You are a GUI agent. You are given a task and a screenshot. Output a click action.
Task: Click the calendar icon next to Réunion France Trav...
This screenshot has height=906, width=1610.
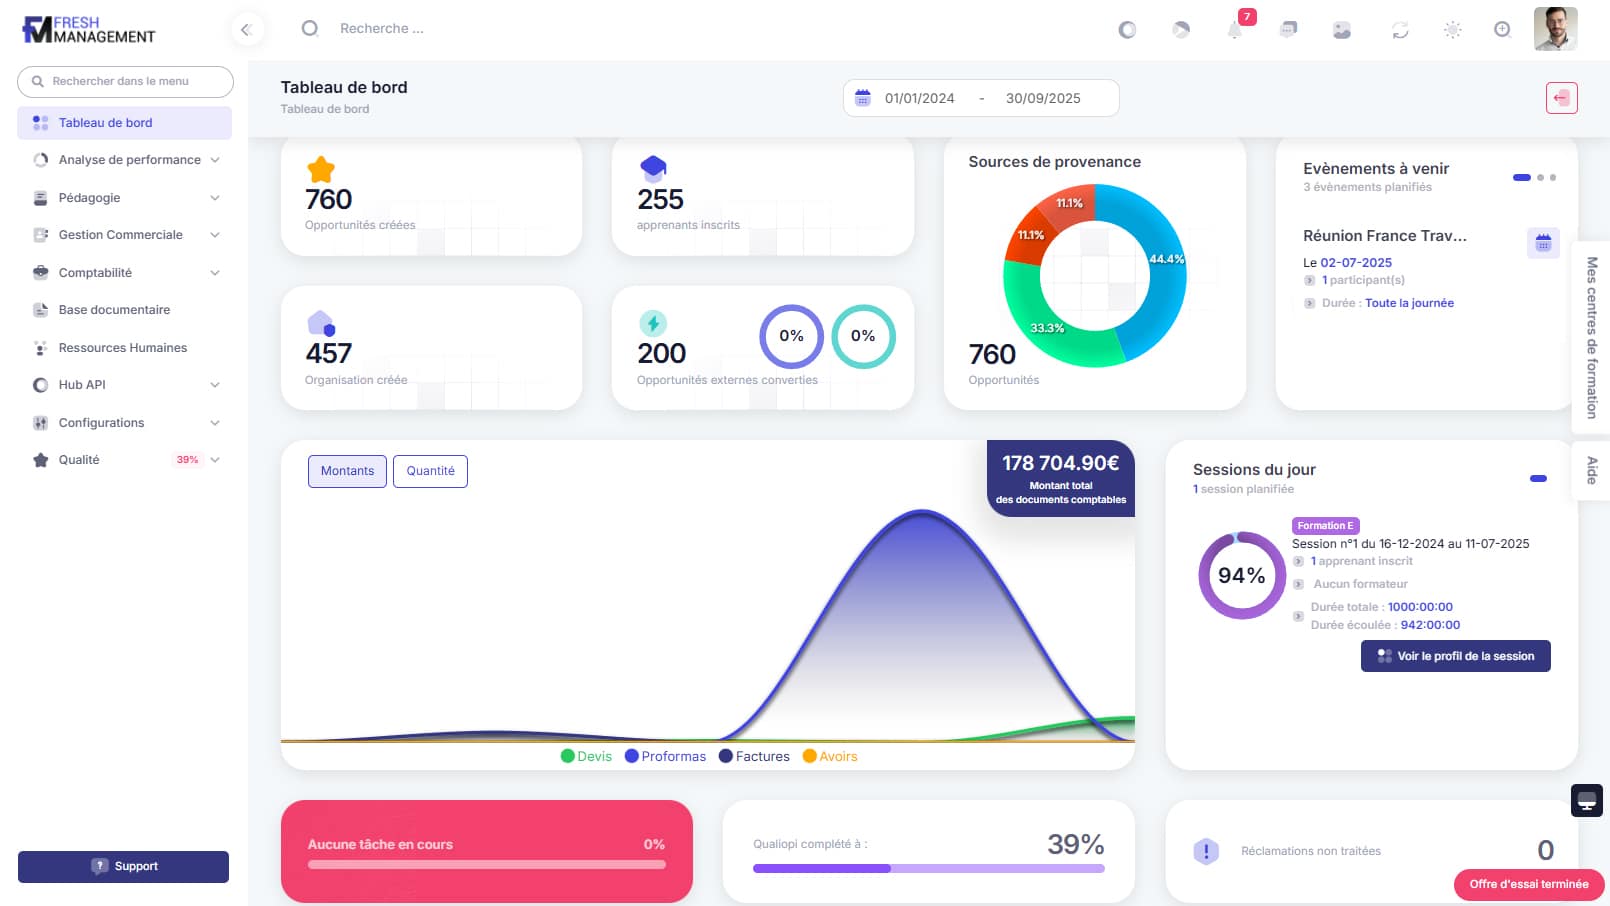pos(1543,243)
